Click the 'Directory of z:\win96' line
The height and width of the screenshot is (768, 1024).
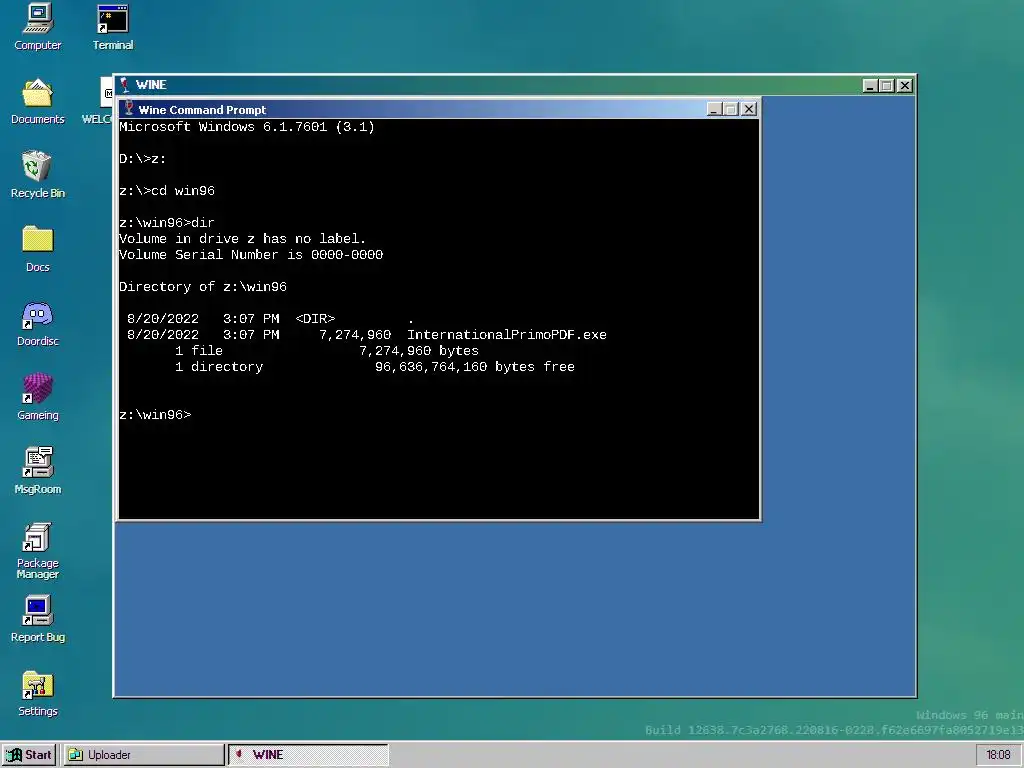click(203, 287)
